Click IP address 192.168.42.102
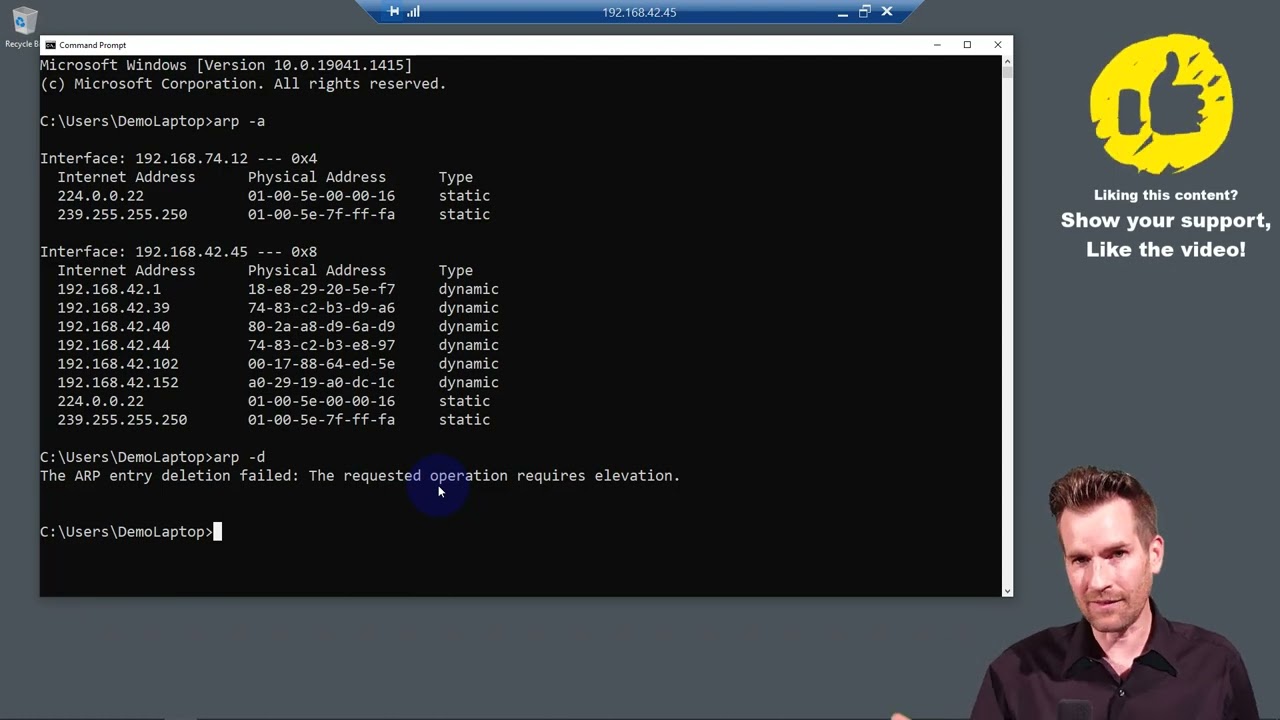The width and height of the screenshot is (1280, 720). coord(118,364)
